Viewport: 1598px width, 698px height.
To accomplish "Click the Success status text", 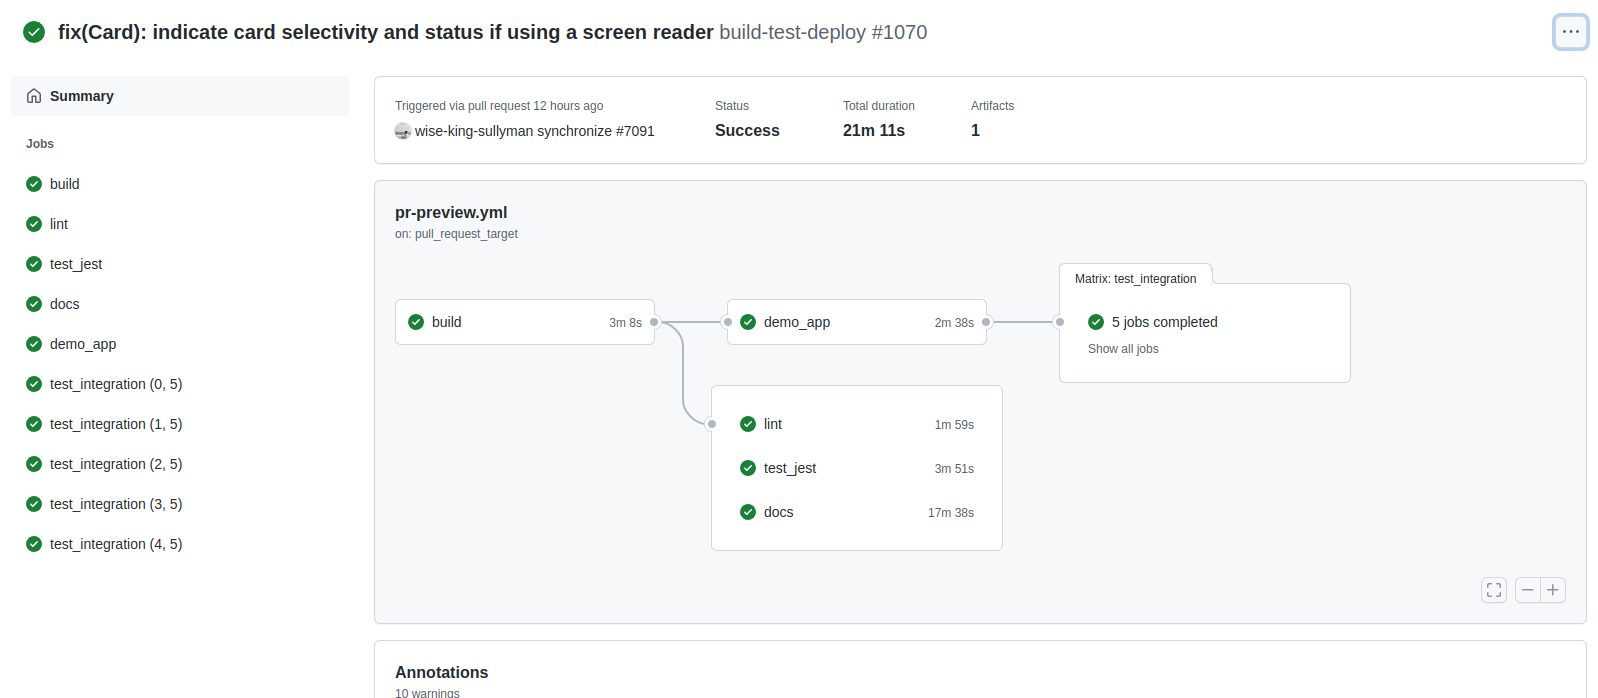I will [x=747, y=130].
